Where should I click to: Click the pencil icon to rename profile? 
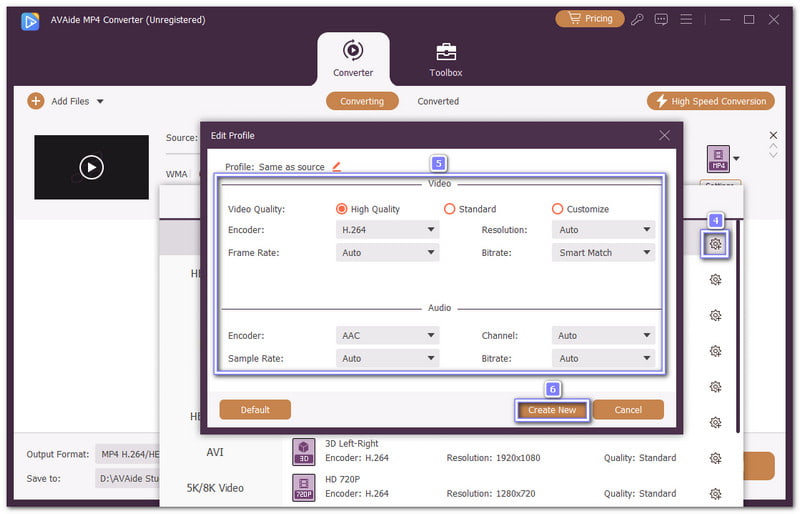(337, 167)
